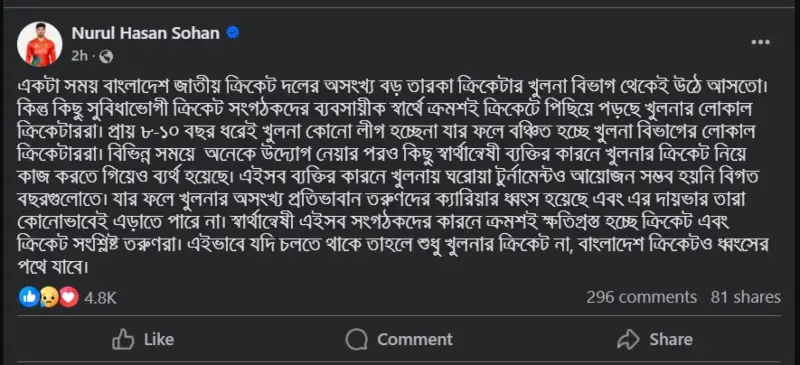This screenshot has height=365, width=800.
Task: View the 81 shares list
Action: click(x=745, y=297)
